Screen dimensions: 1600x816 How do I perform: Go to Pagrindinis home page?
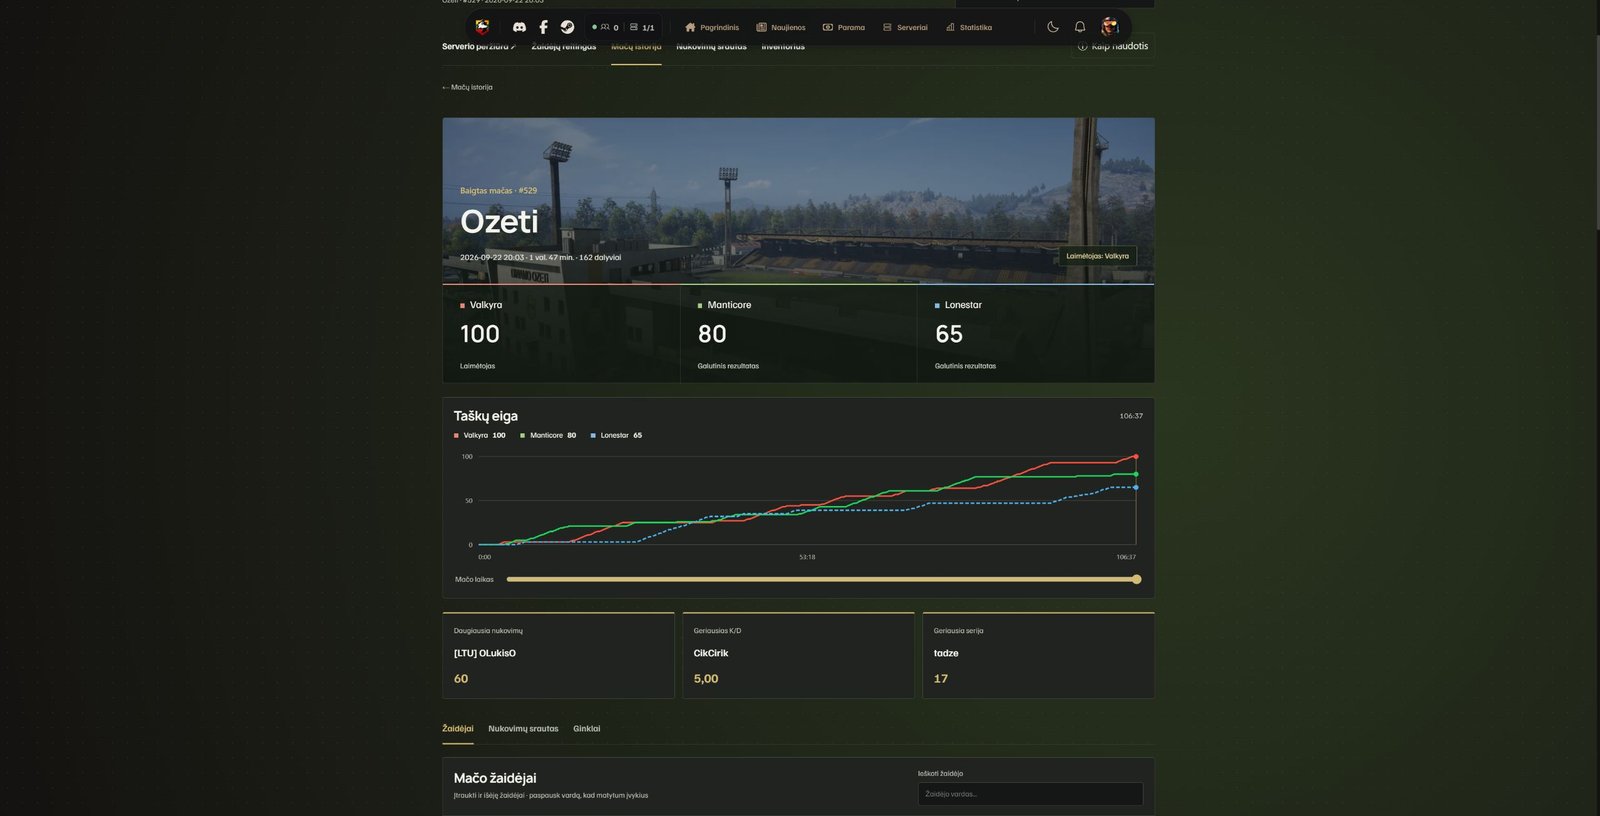point(712,27)
